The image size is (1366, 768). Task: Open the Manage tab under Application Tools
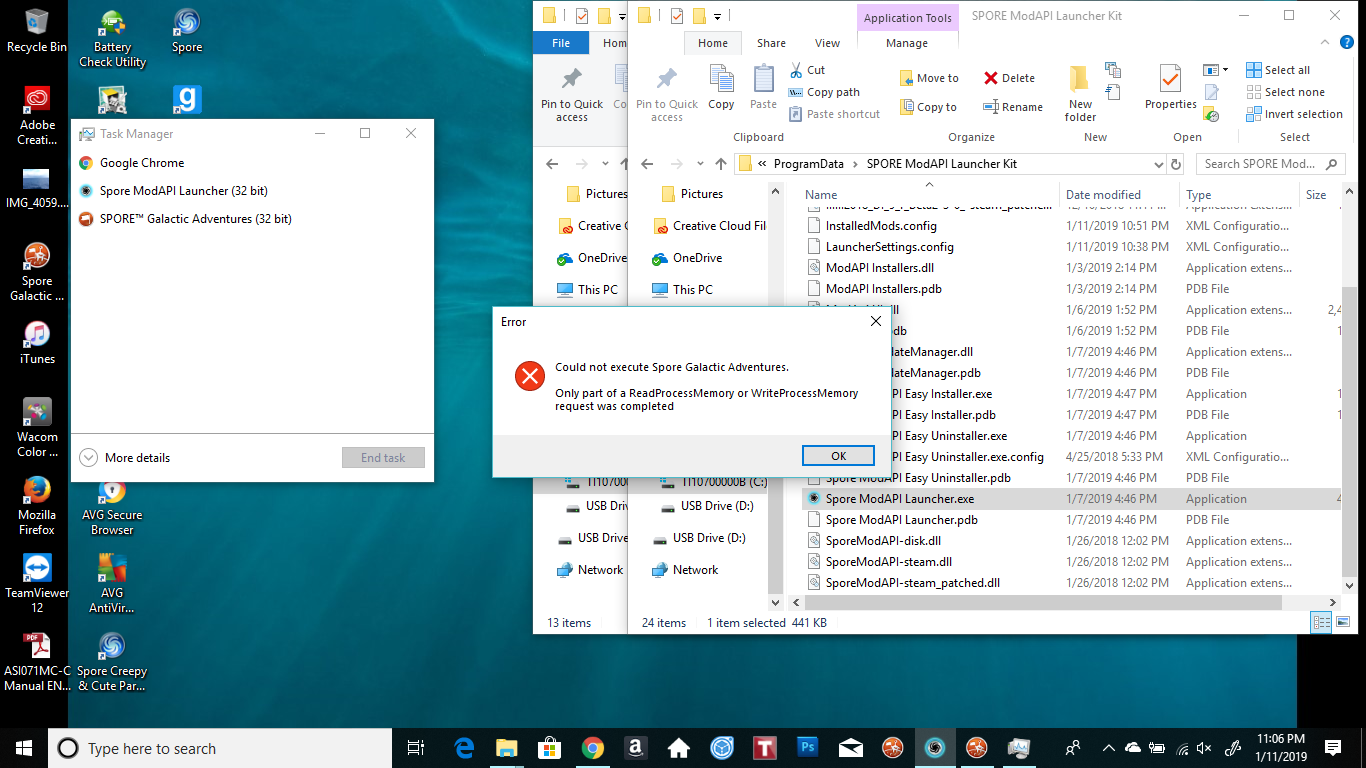coord(907,43)
